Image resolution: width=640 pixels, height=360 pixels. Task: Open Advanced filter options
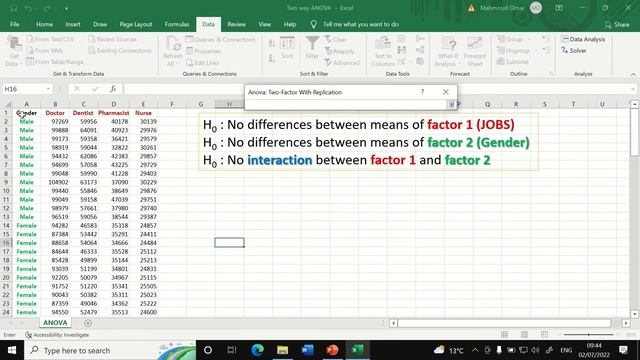(x=342, y=62)
